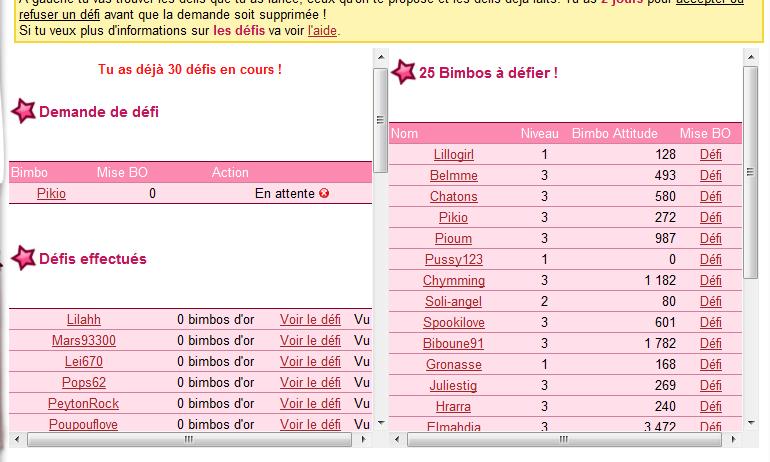The image size is (770, 462).
Task: Open Mars93300's profile link
Action: pyautogui.click(x=84, y=341)
